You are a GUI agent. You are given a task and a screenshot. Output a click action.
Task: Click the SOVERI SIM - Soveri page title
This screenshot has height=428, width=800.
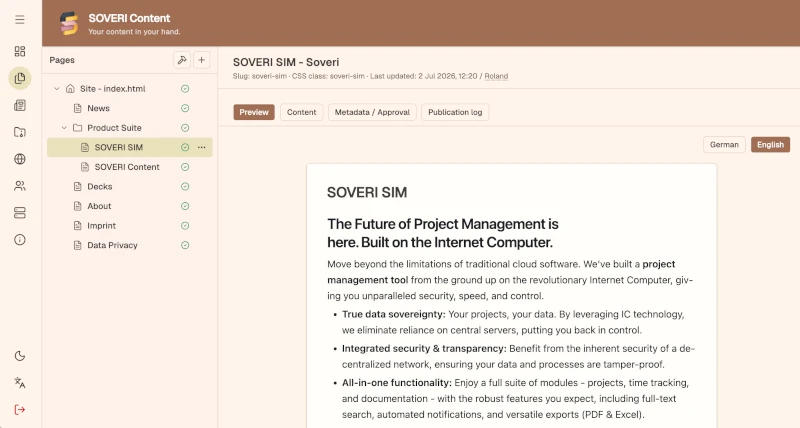(x=286, y=62)
